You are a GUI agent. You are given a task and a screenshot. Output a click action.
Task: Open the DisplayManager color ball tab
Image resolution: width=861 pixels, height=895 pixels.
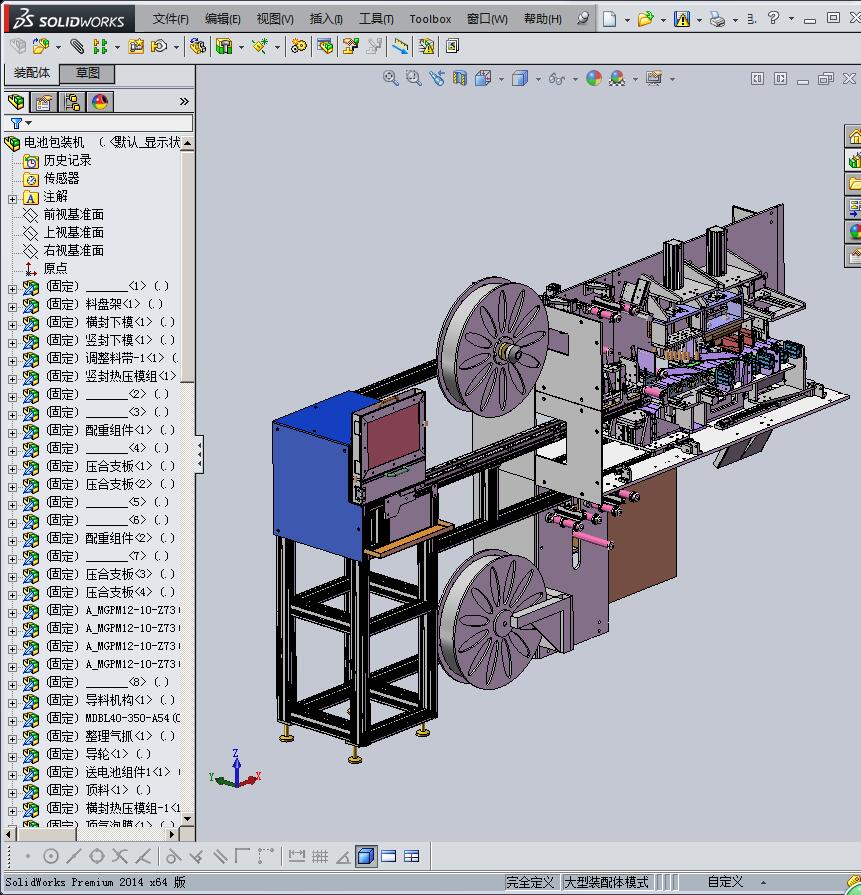(x=100, y=102)
